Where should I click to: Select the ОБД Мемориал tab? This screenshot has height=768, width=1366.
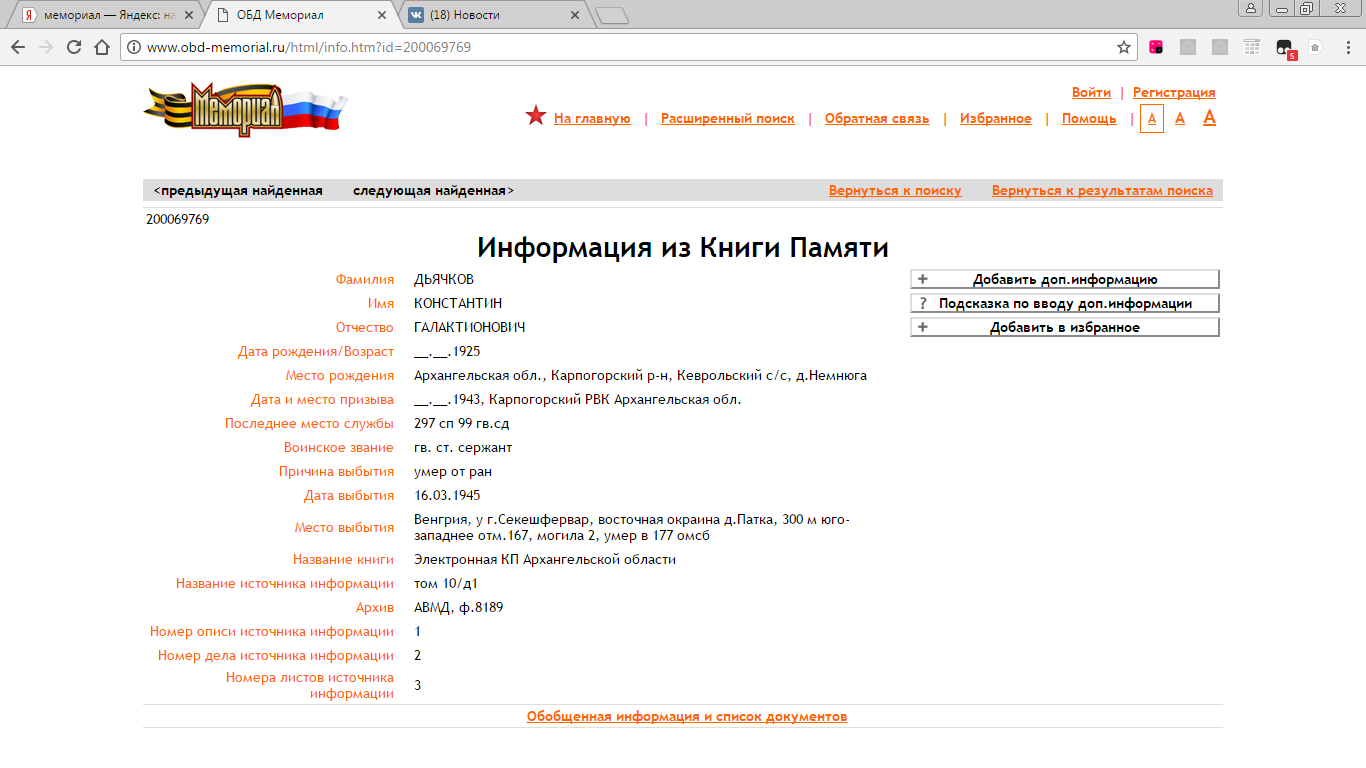[300, 15]
